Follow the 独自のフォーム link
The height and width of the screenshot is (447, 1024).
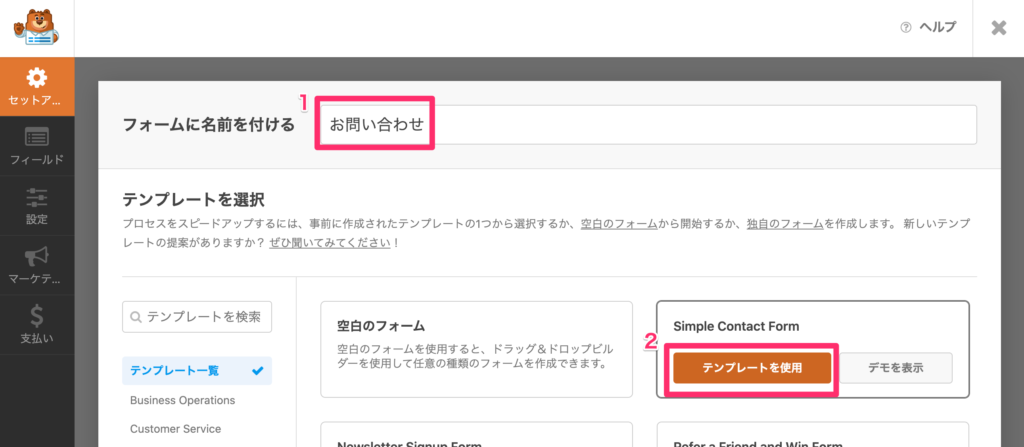786,224
